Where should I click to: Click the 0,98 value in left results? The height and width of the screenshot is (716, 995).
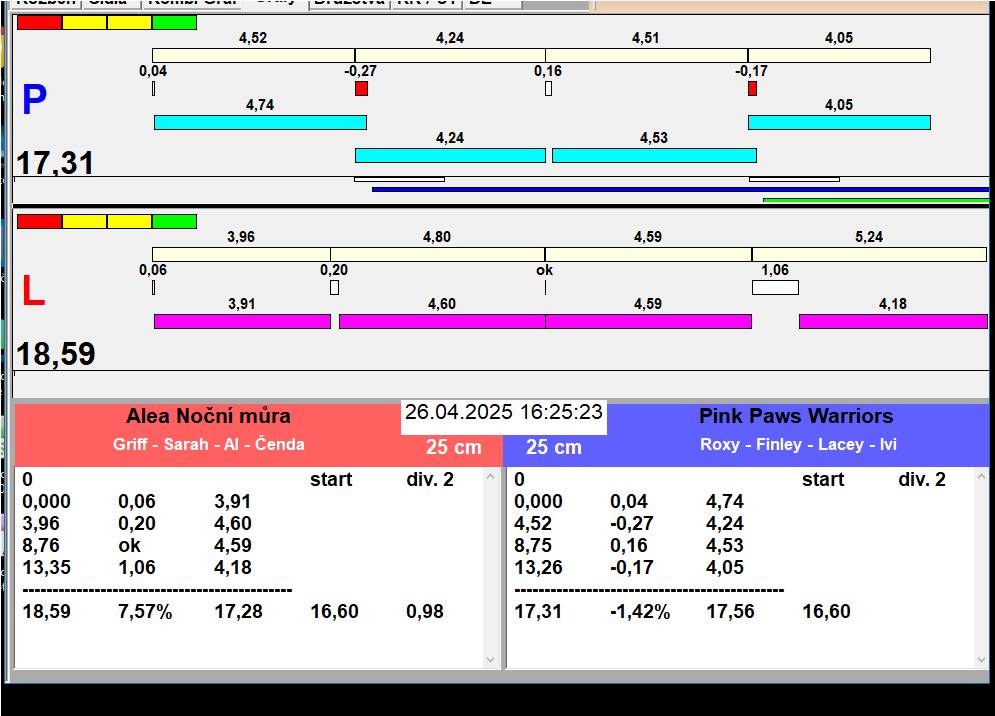coord(425,611)
